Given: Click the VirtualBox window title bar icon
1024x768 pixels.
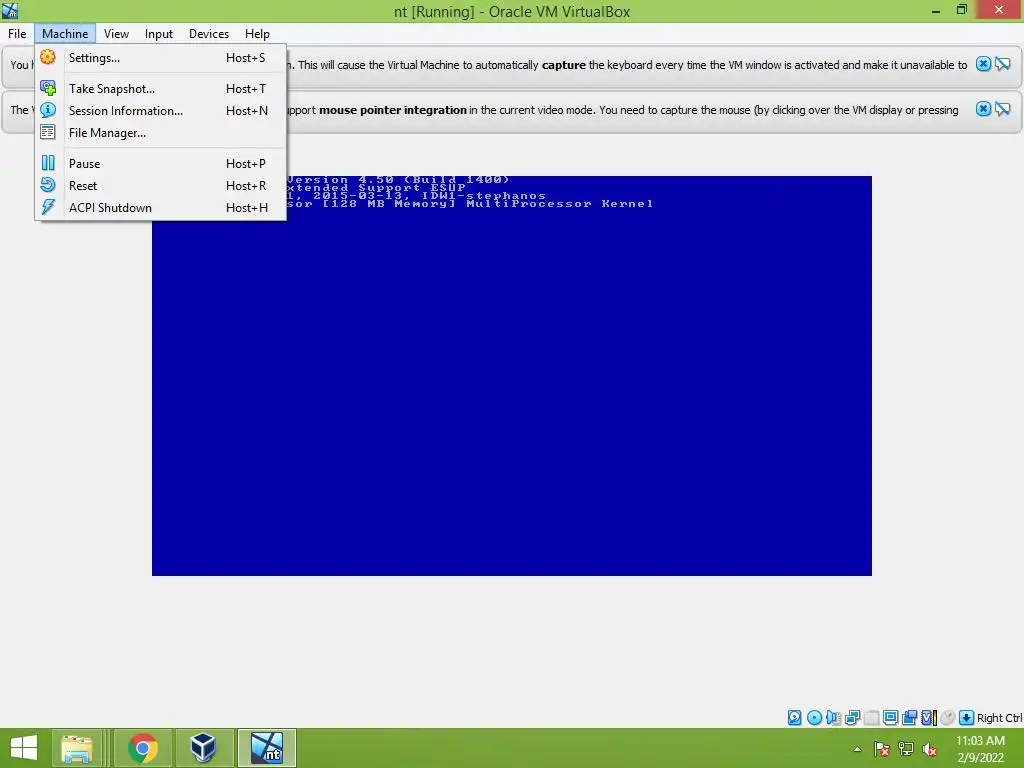Looking at the screenshot, I should 10,10.
